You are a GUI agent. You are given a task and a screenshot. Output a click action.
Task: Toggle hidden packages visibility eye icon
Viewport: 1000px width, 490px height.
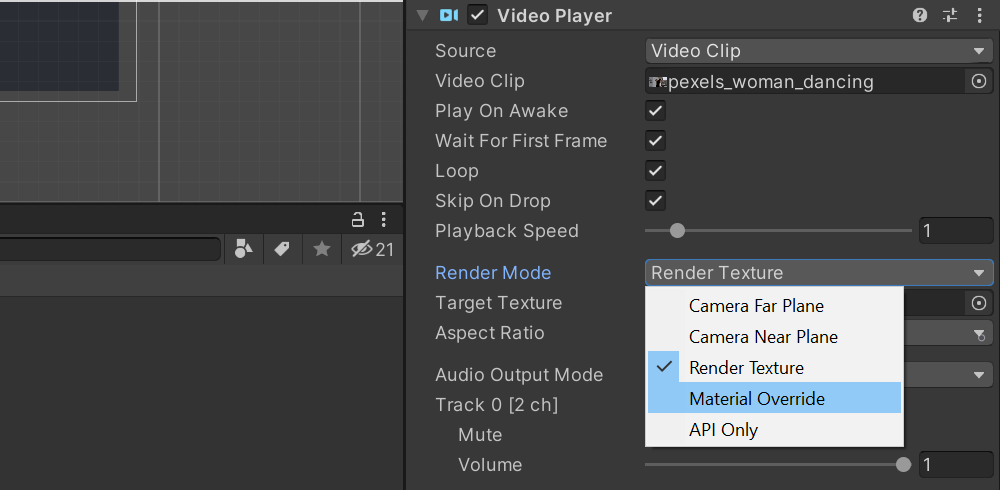tap(362, 249)
